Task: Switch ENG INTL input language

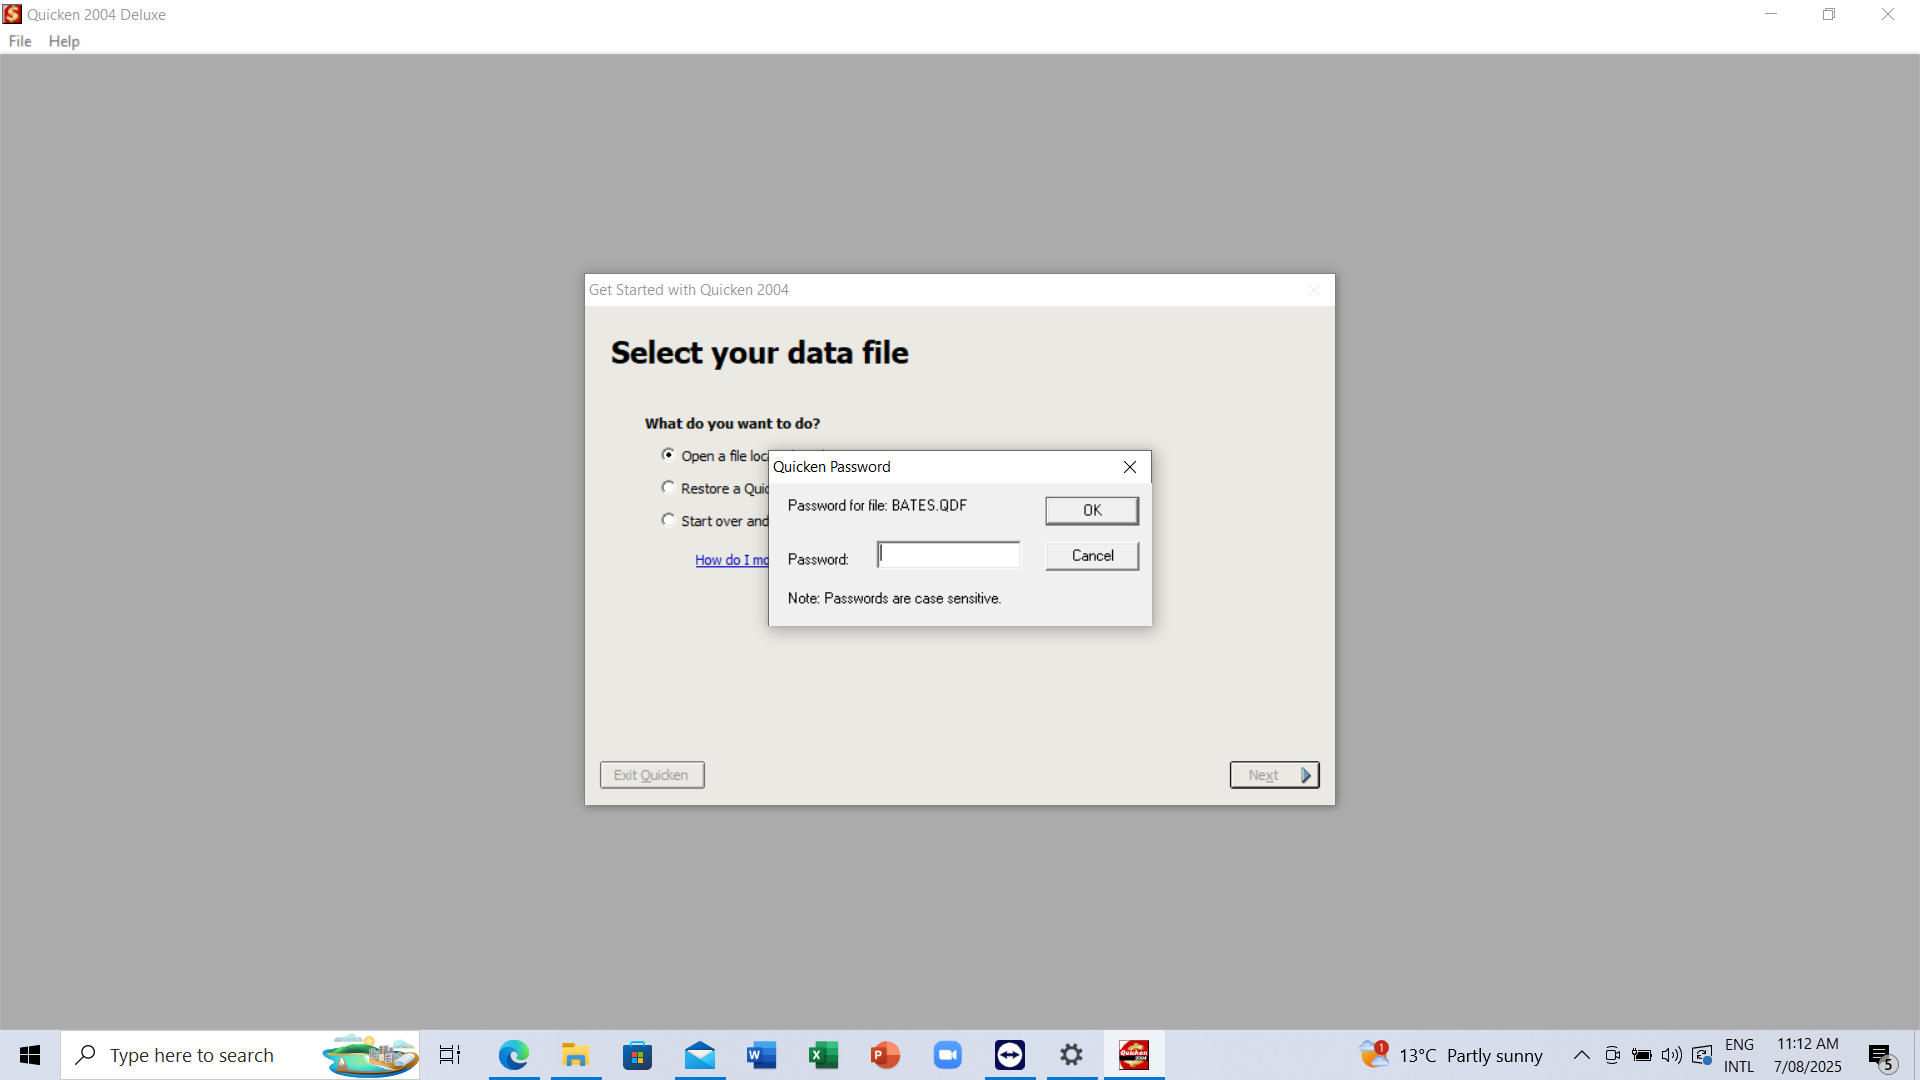Action: pos(1740,1055)
